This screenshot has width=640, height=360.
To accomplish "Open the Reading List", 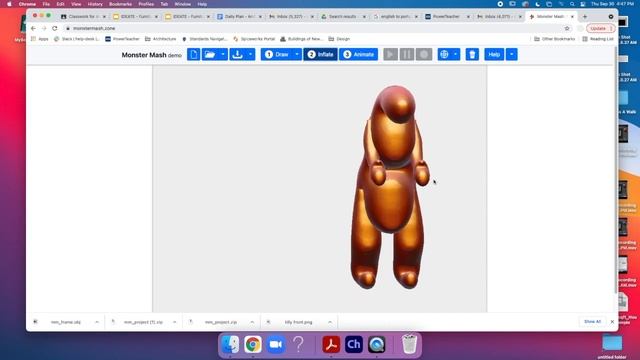I will [598, 39].
